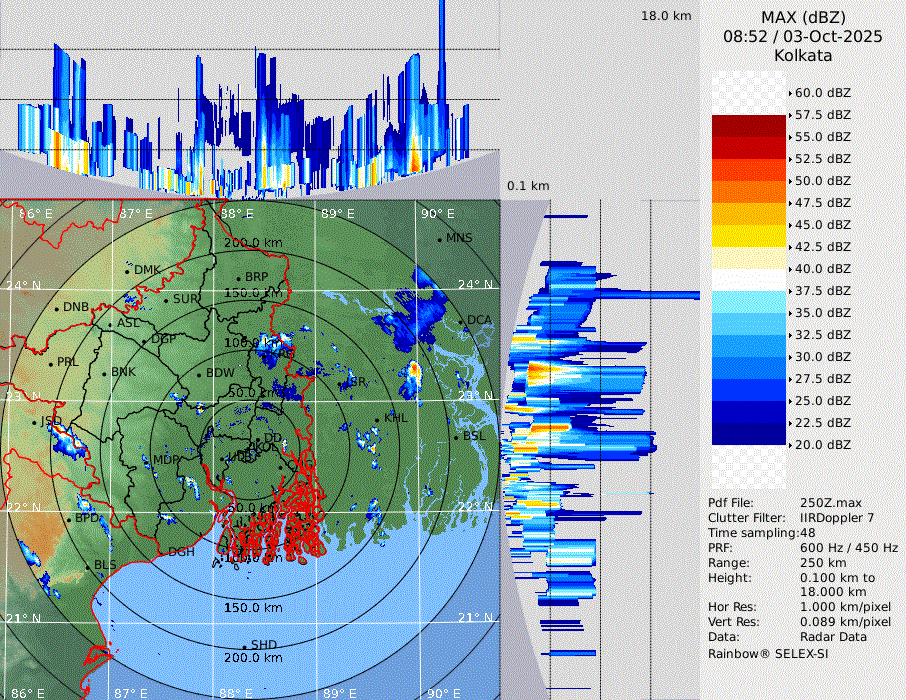
Task: Click the 18.0 km height label
Action: tap(666, 16)
